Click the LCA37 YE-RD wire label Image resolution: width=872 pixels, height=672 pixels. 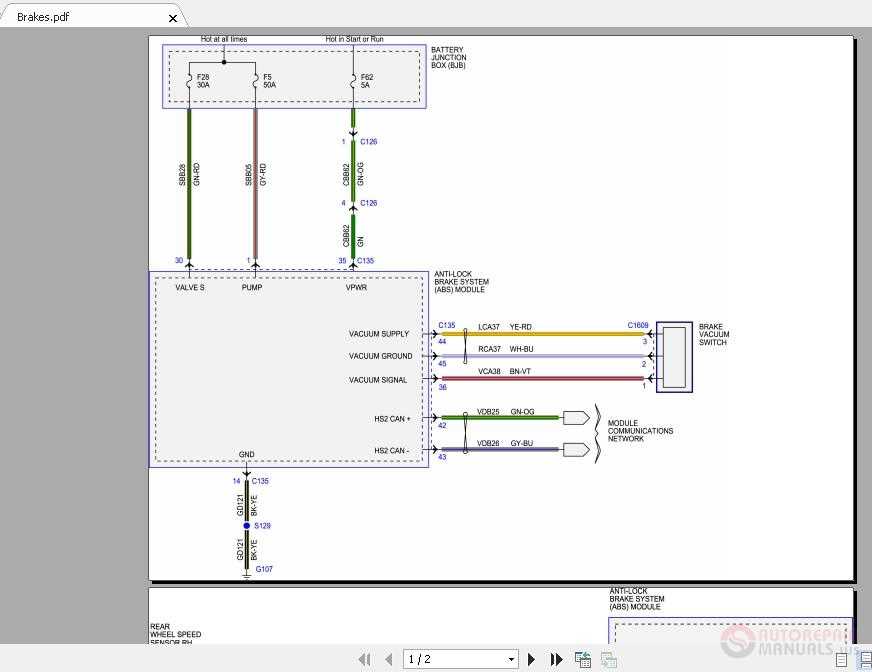(x=505, y=327)
